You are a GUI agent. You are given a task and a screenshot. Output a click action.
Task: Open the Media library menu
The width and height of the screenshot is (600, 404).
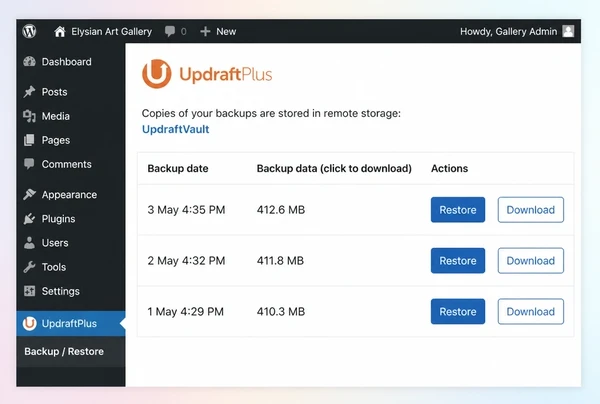[55, 116]
